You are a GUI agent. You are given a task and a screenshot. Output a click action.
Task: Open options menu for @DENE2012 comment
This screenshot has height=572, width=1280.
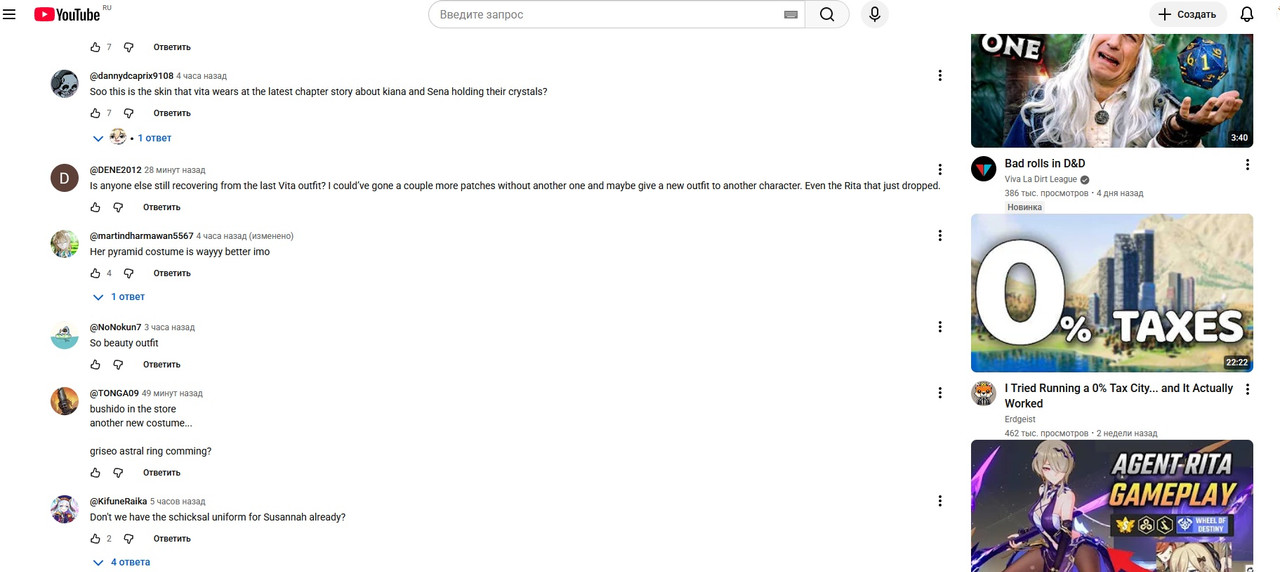[940, 170]
